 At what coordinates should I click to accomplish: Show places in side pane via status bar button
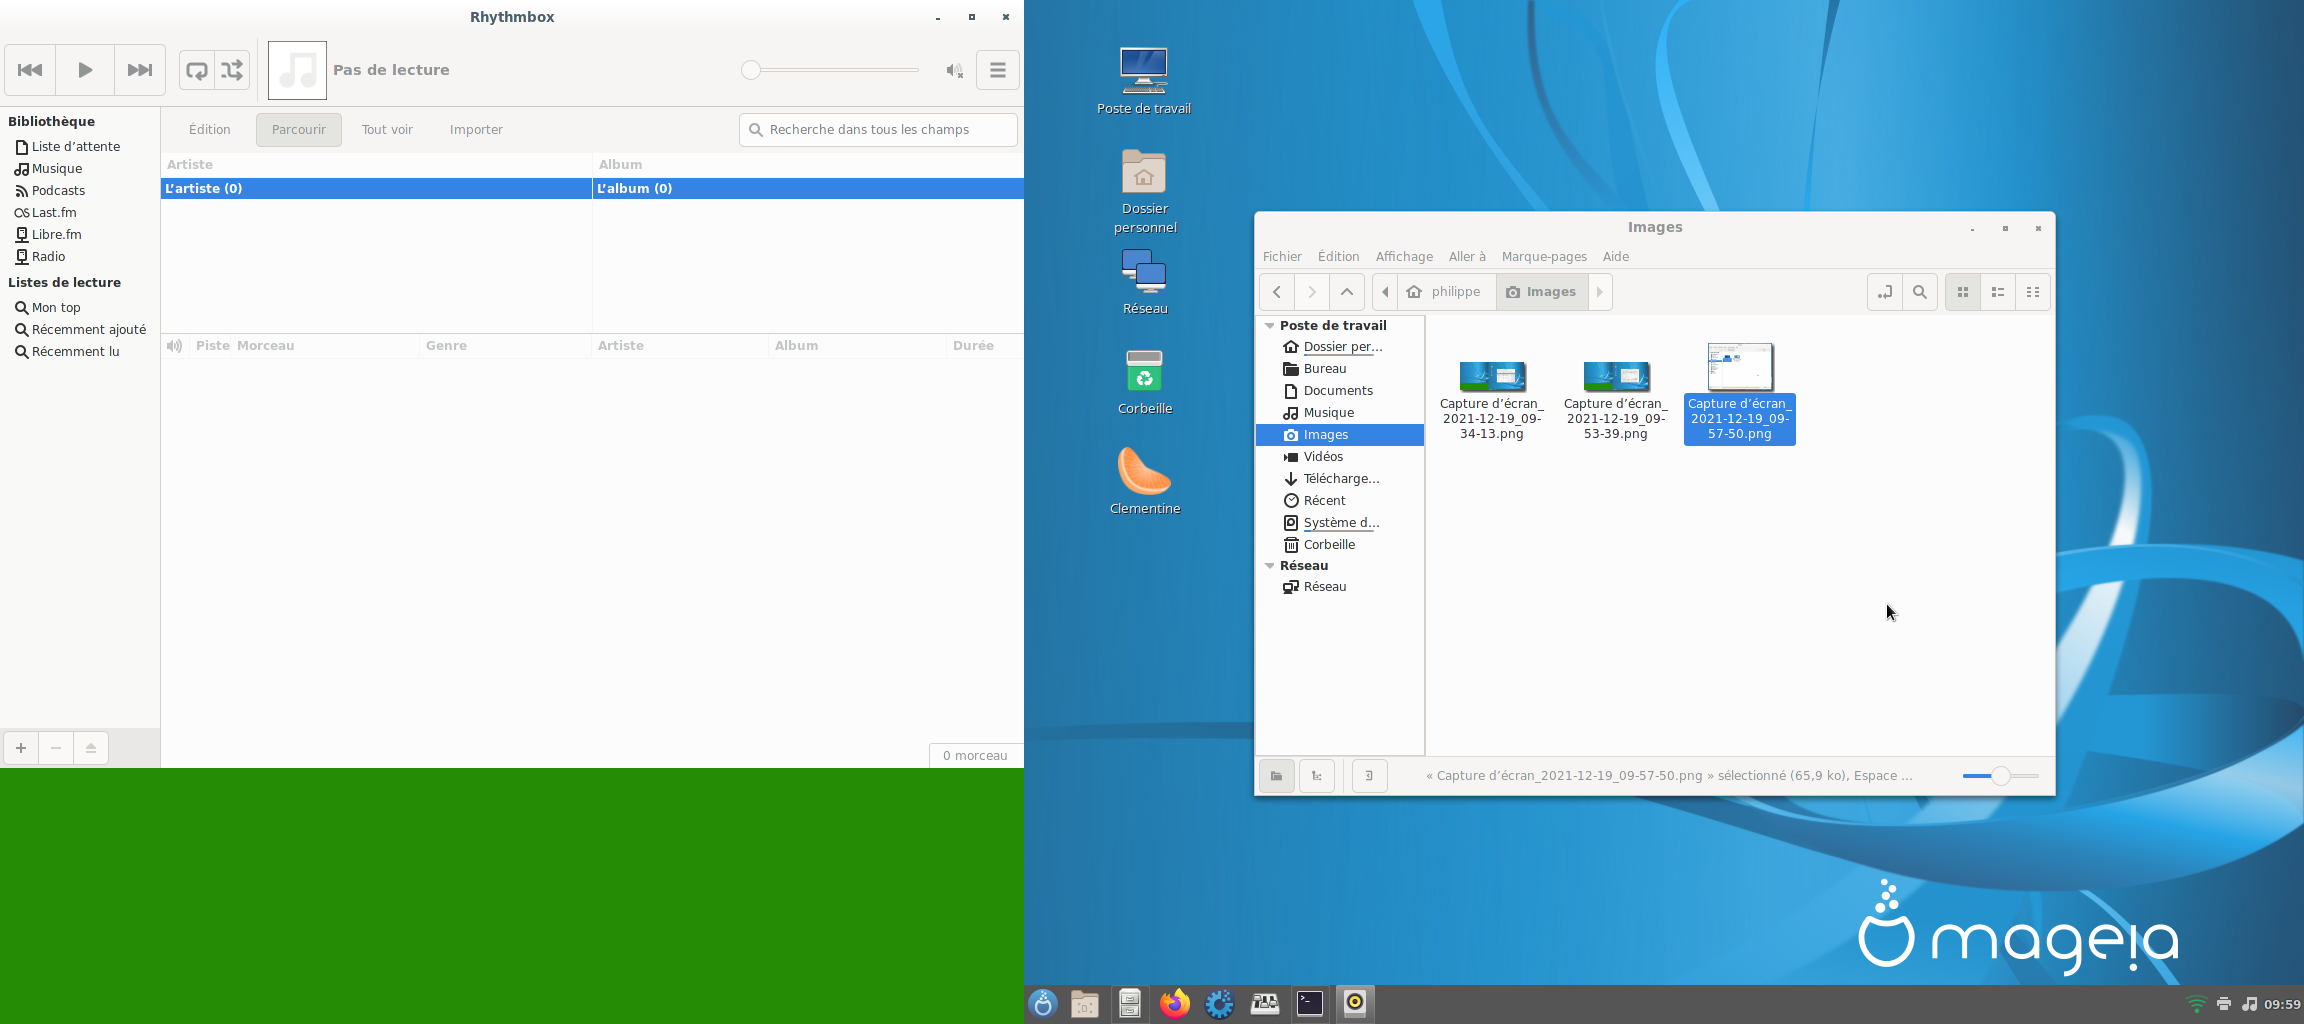point(1277,776)
